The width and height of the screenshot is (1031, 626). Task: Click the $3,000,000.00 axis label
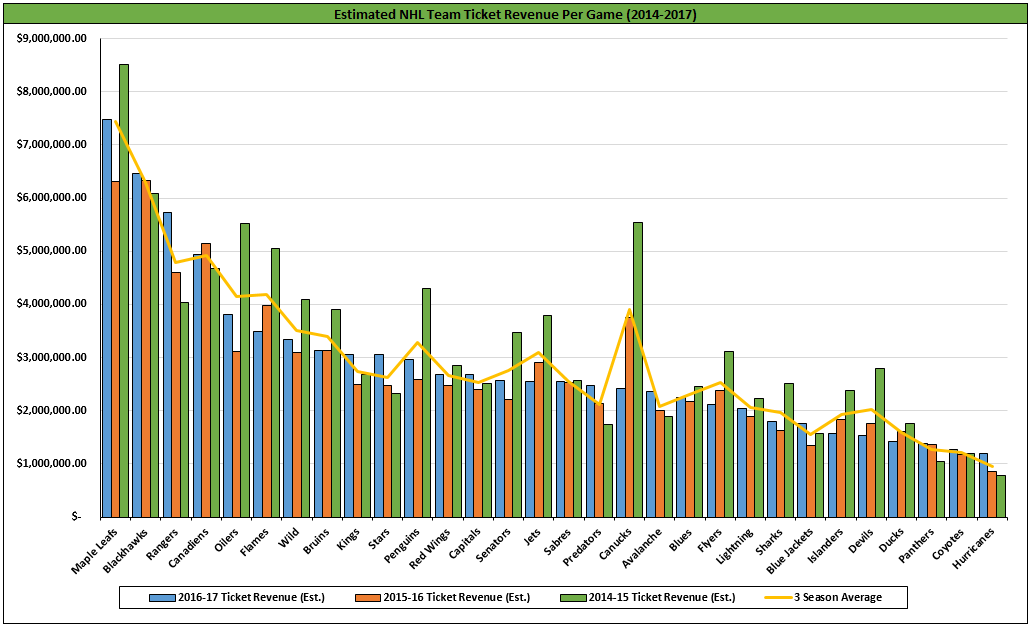(x=50, y=357)
